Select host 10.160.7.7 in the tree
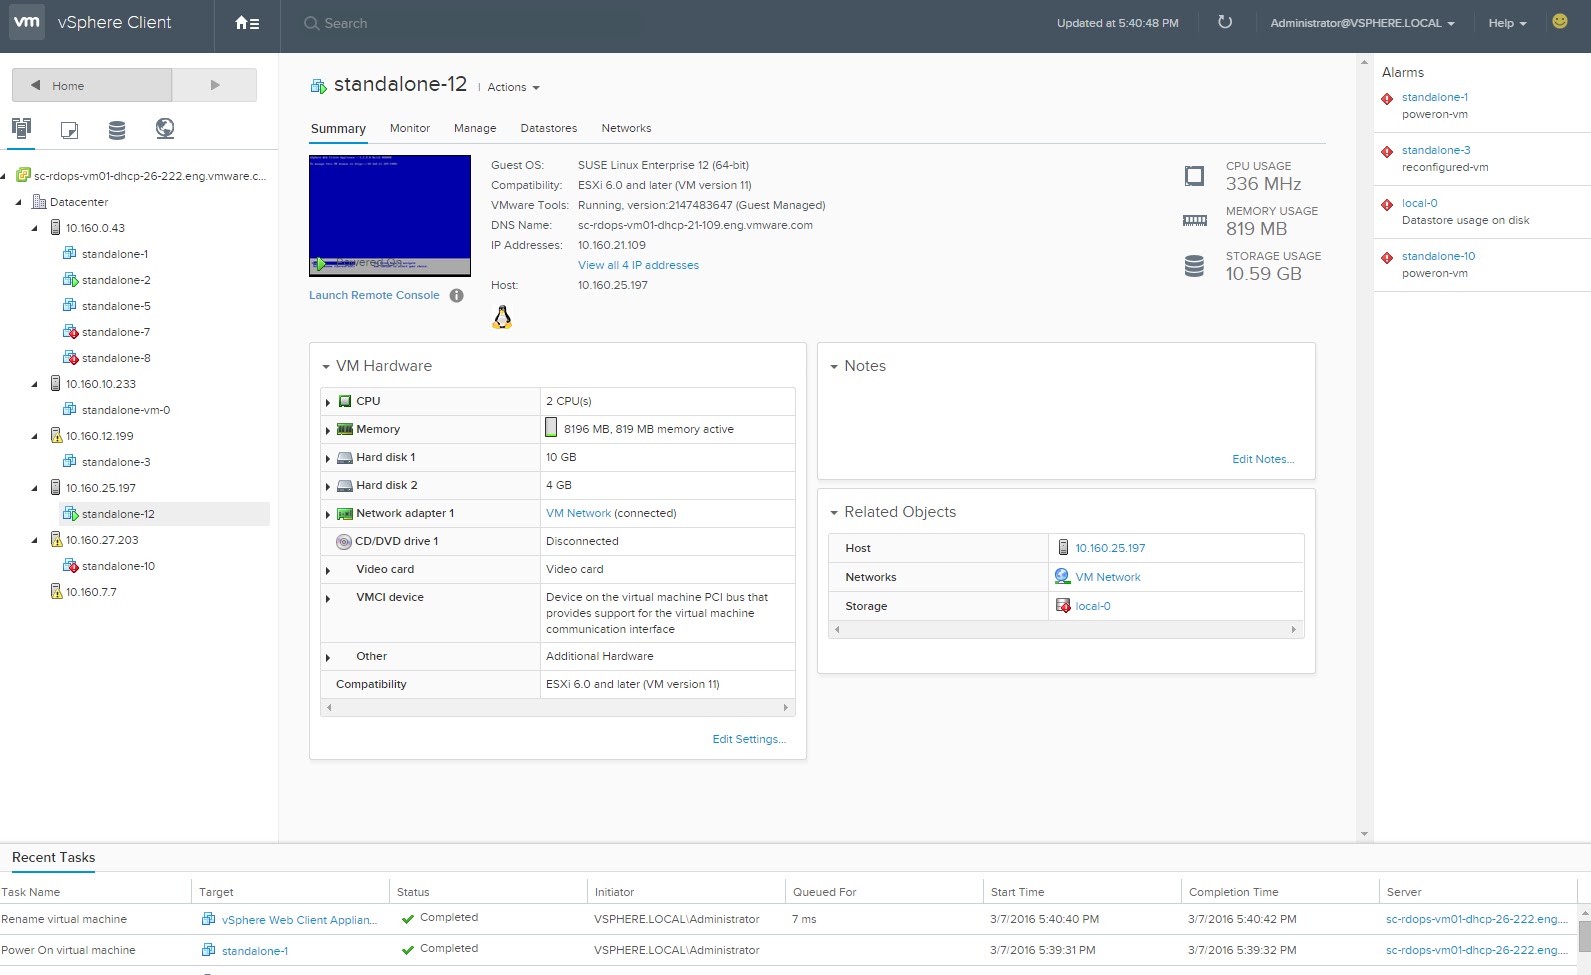 pyautogui.click(x=91, y=592)
